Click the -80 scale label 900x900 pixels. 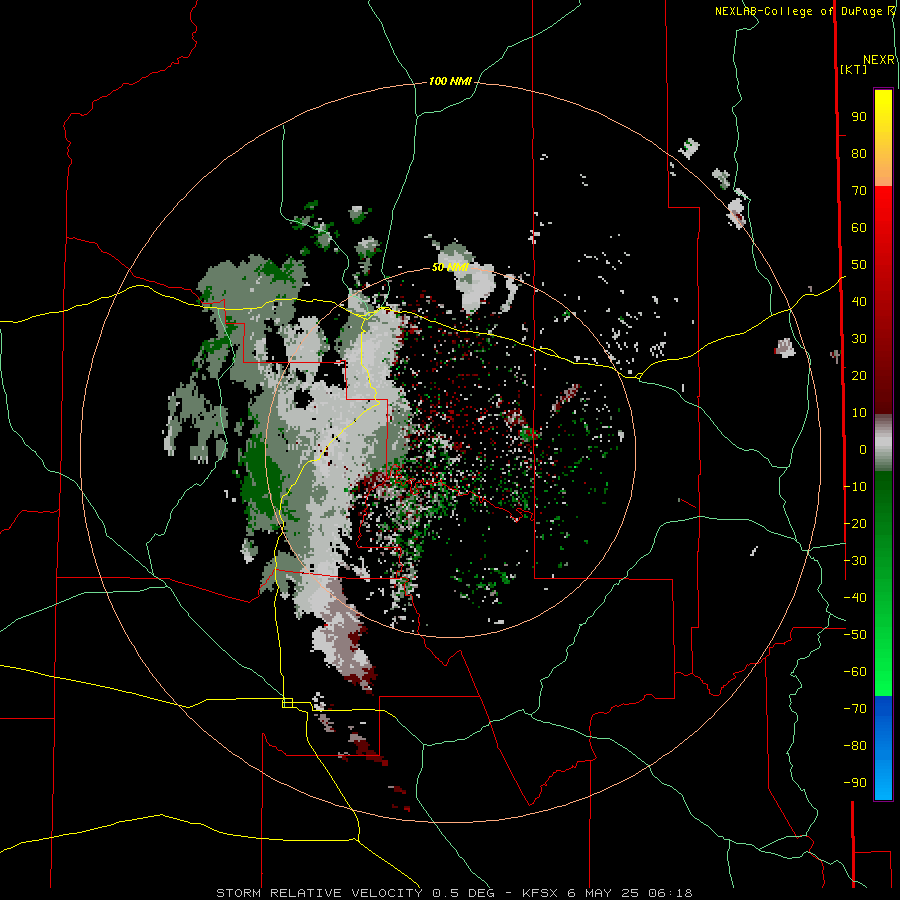pos(855,746)
